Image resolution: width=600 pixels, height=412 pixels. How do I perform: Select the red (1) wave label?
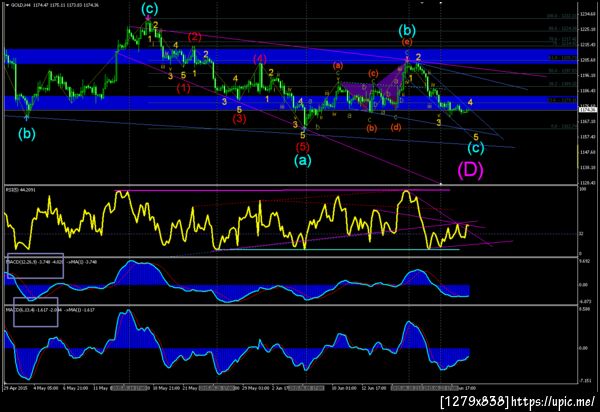(184, 88)
